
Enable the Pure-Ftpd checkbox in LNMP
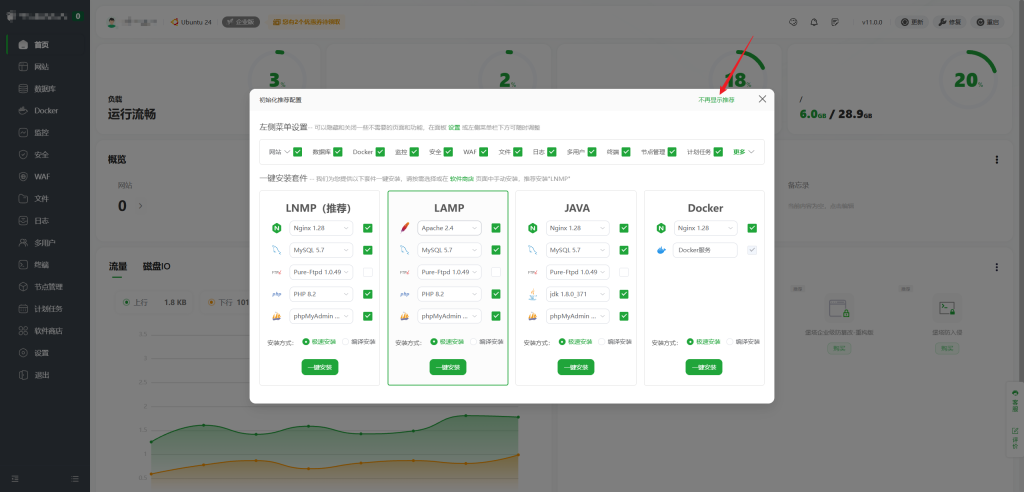(368, 272)
